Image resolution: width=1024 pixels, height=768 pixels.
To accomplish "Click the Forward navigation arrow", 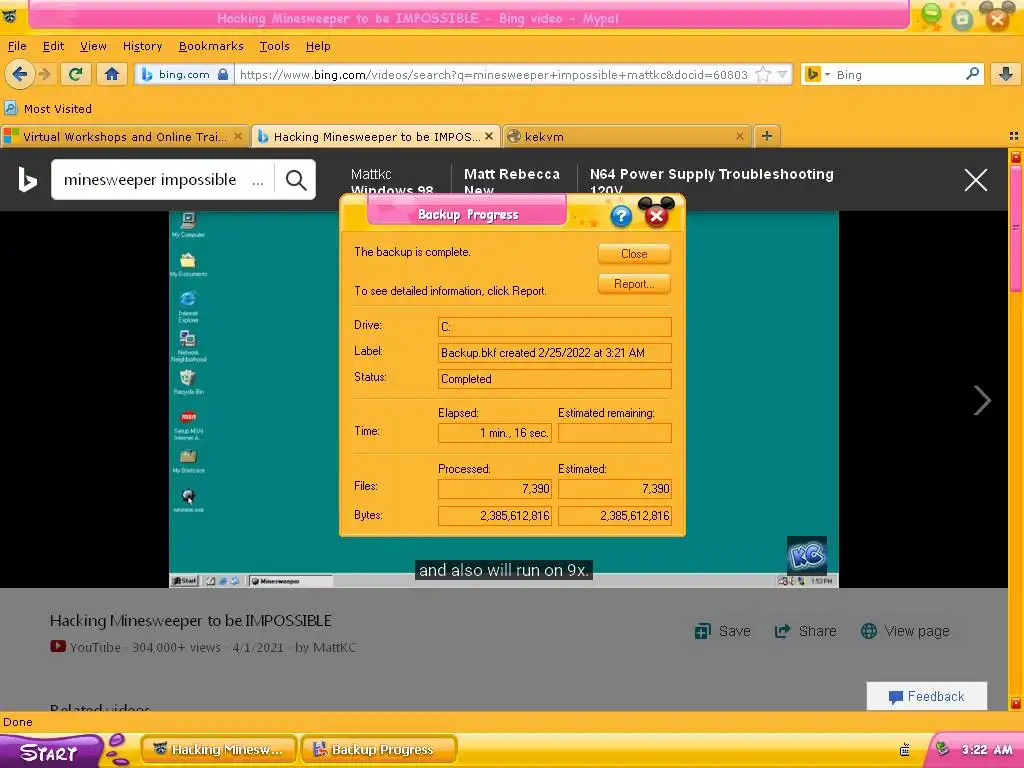I will 45,74.
